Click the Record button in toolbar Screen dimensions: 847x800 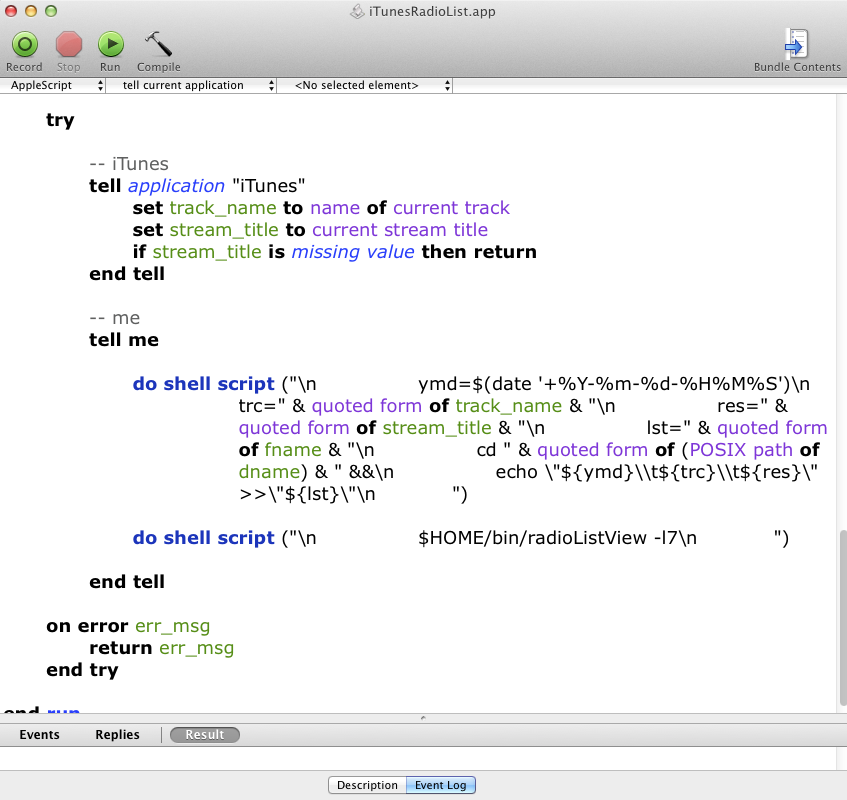(24, 46)
